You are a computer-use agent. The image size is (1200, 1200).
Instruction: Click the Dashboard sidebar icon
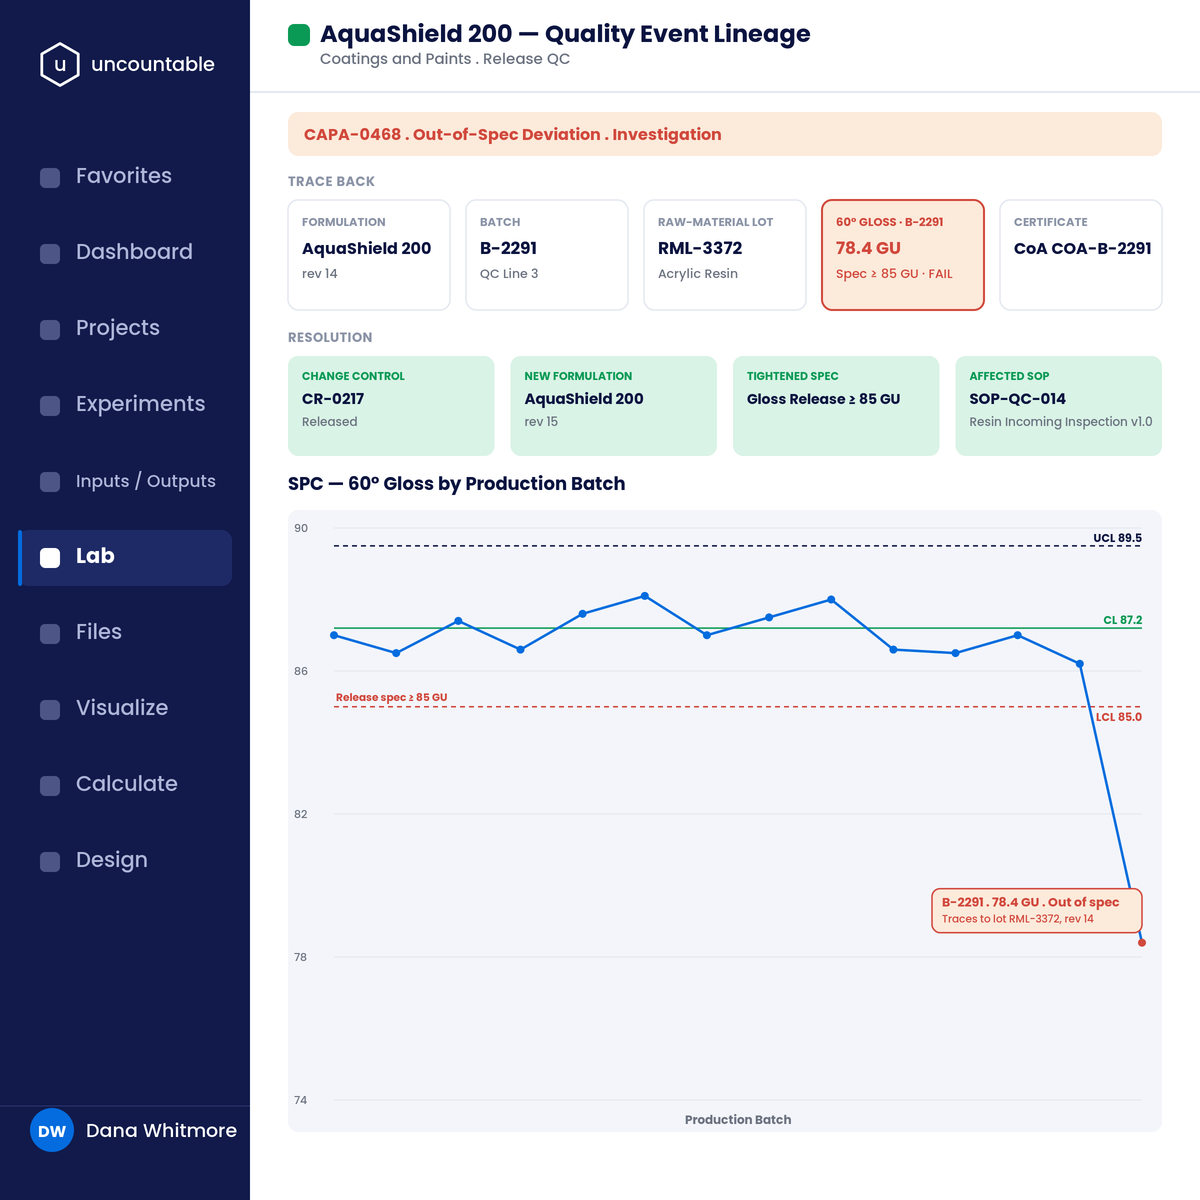coord(50,254)
